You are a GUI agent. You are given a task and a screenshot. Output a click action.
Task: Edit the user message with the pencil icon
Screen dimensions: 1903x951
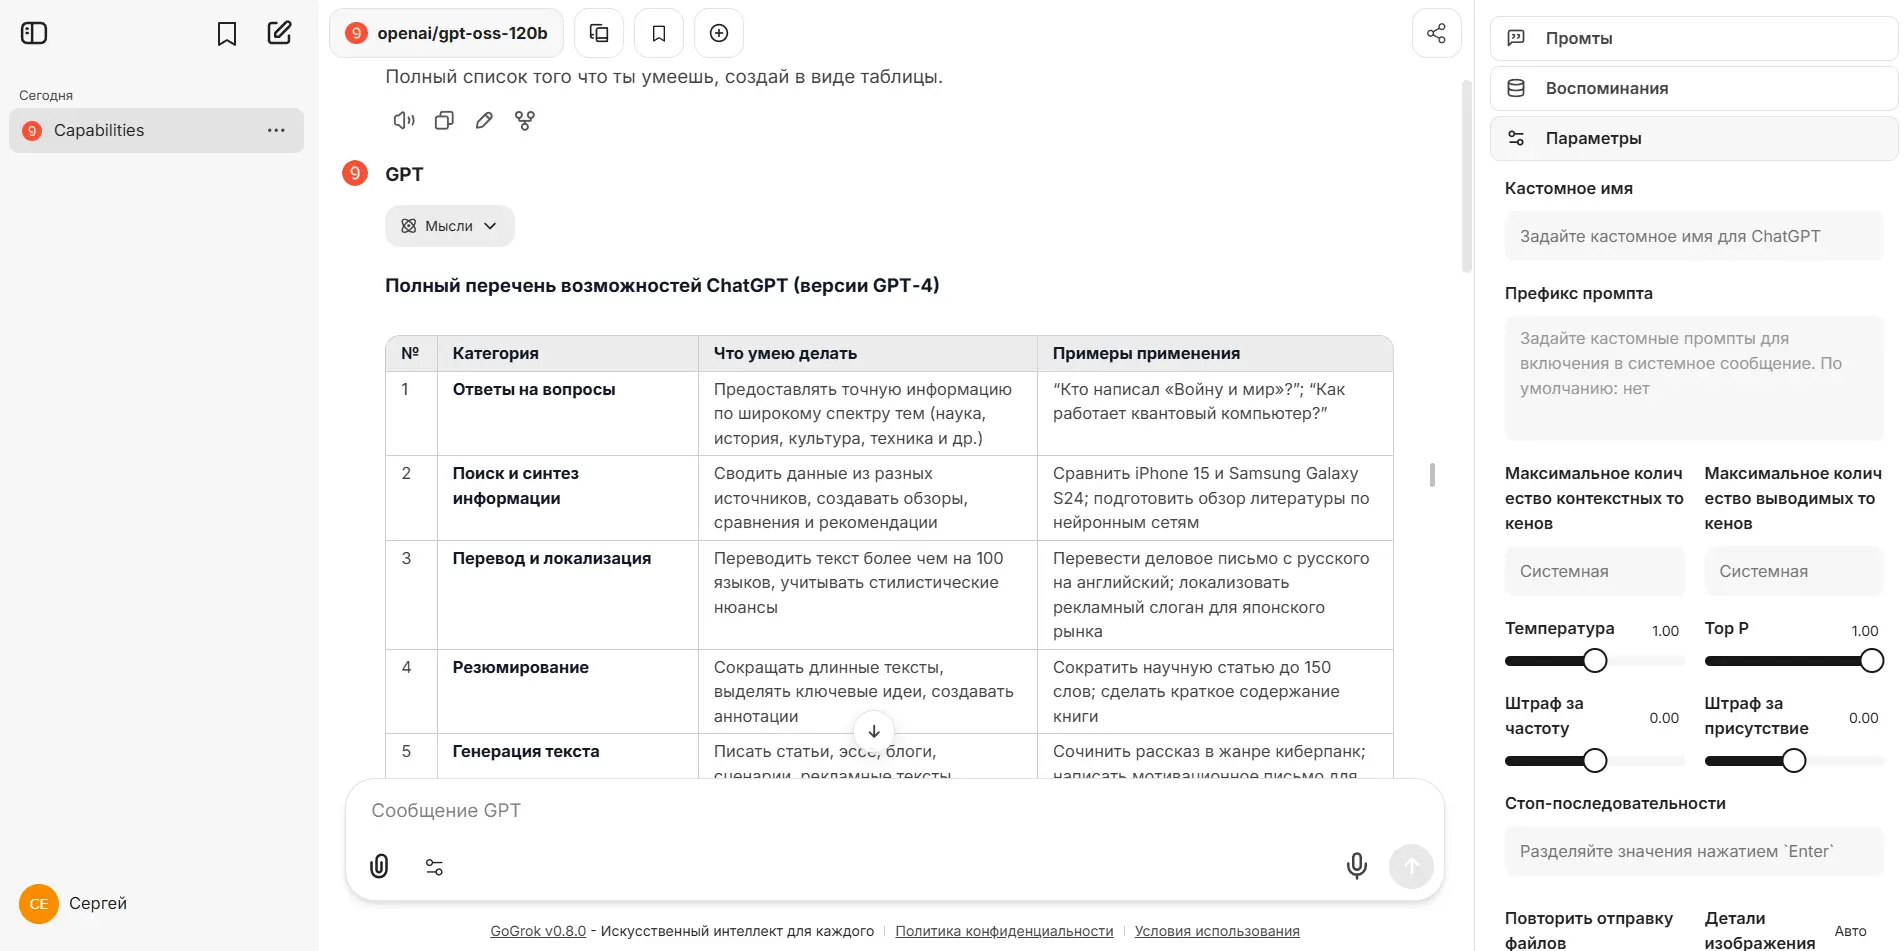(484, 121)
